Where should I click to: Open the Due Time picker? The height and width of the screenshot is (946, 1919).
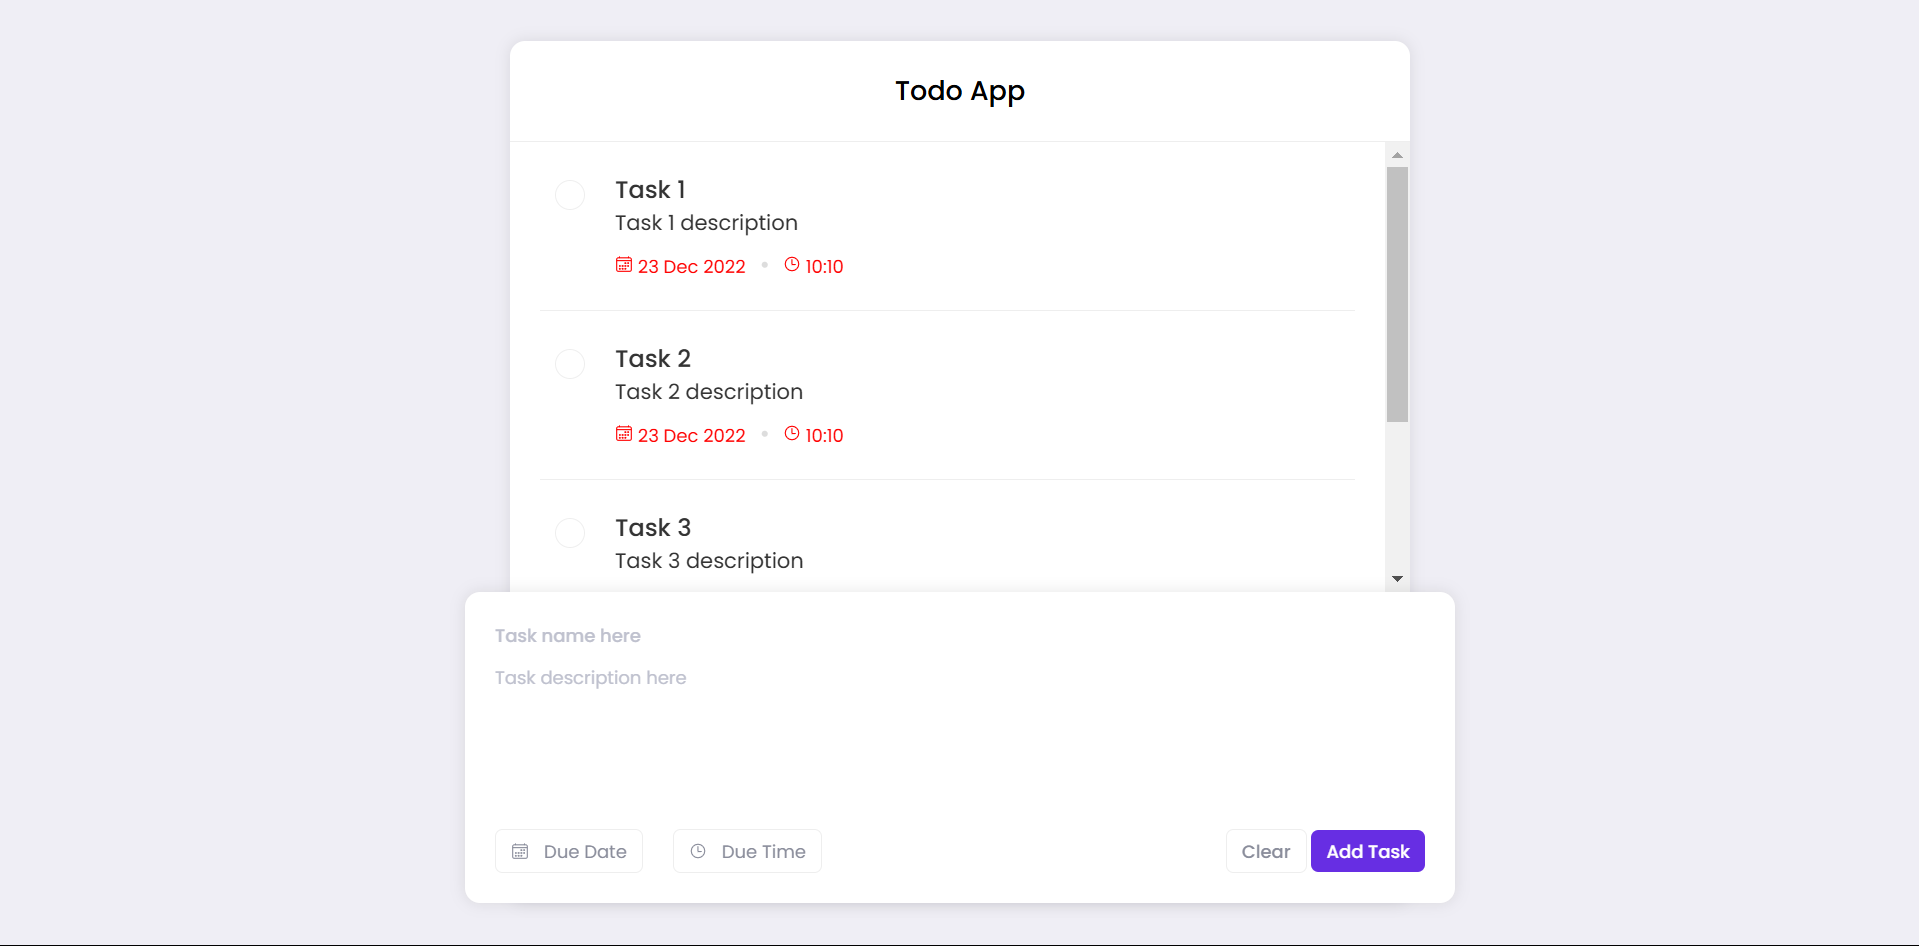click(747, 852)
